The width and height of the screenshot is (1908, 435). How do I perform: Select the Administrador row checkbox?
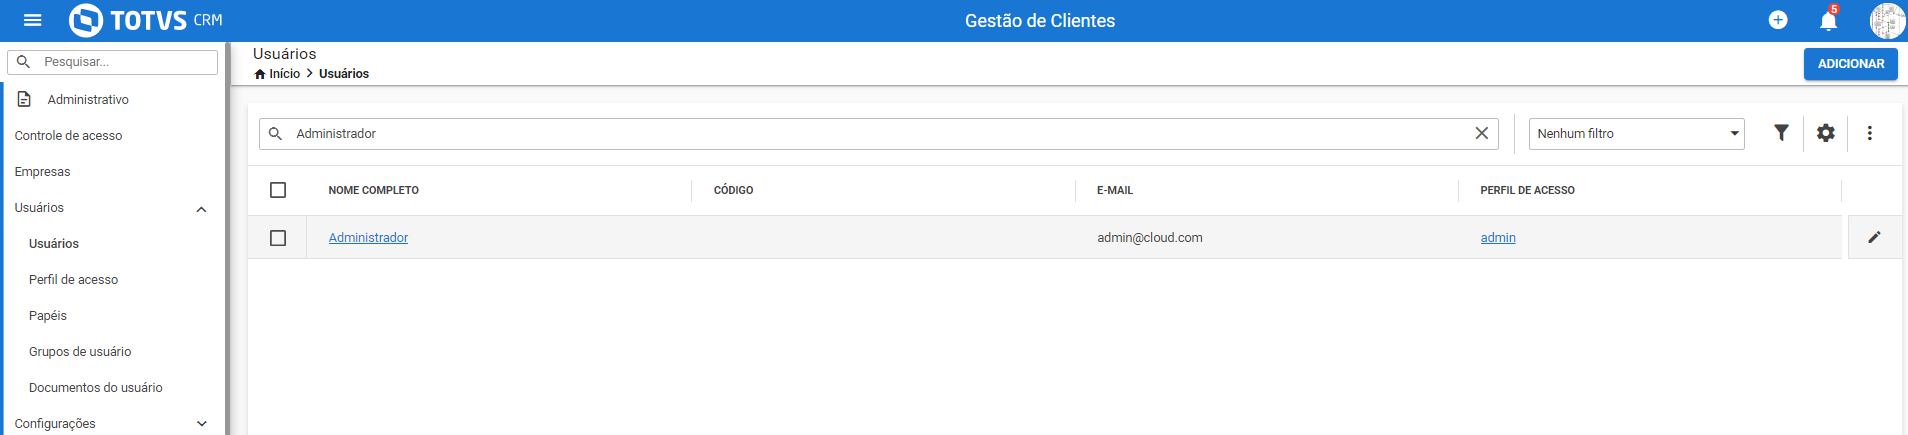click(278, 238)
